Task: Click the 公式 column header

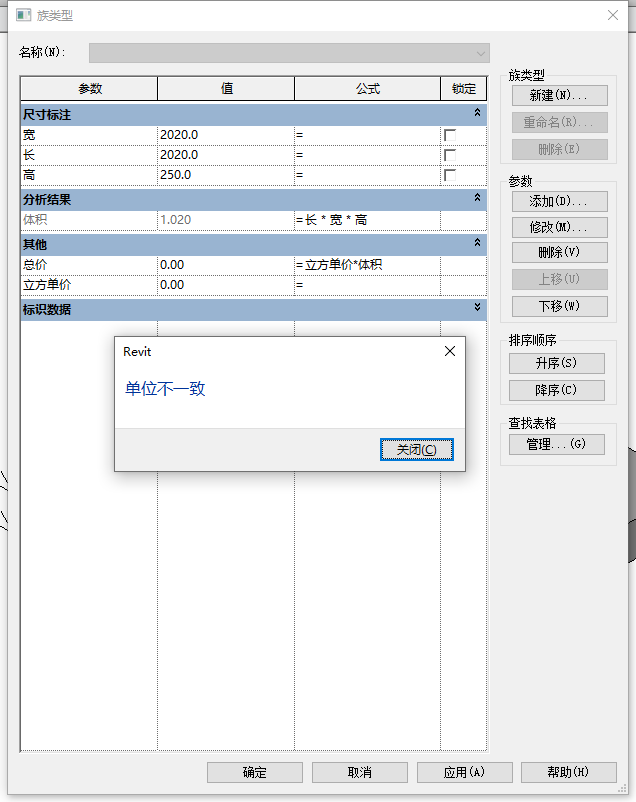Action: coord(367,89)
